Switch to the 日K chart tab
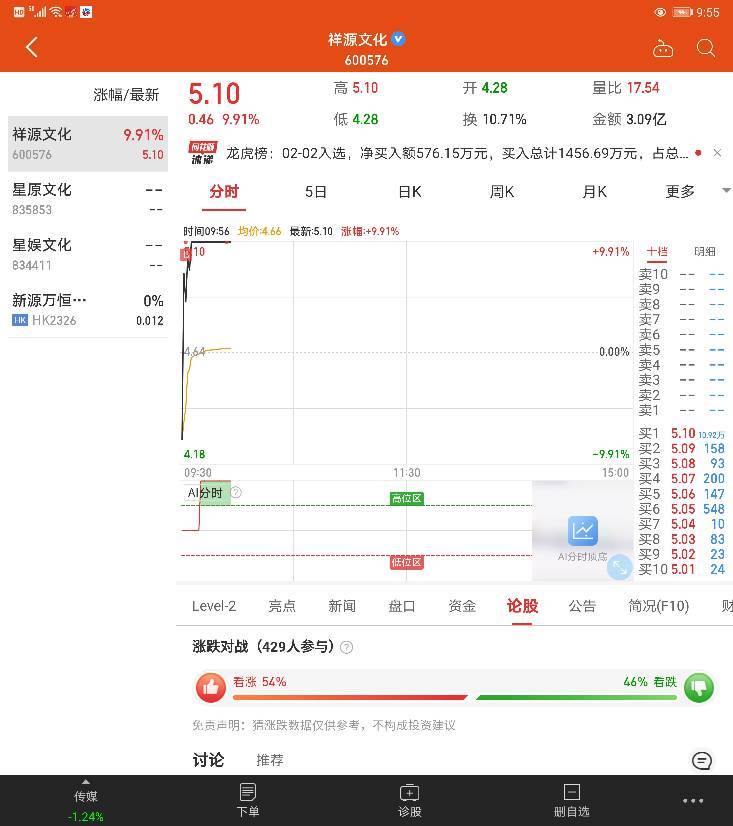Viewport: 733px width, 826px height. 409,192
